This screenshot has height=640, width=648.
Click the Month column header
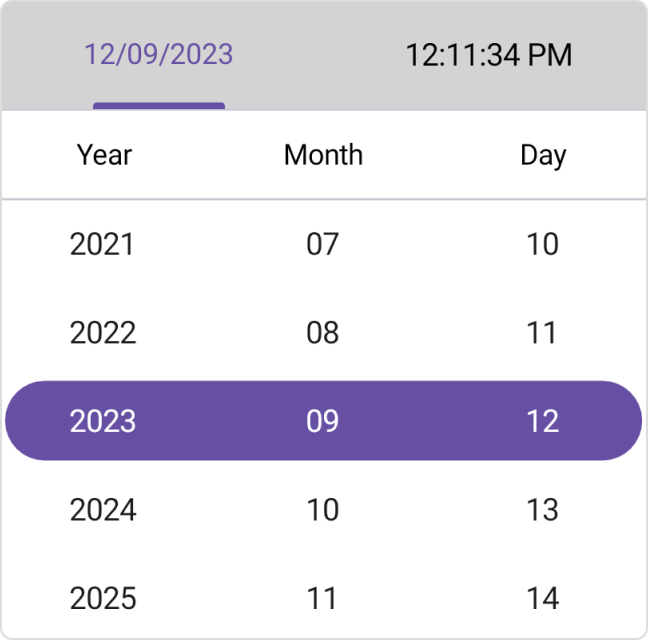coord(324,155)
